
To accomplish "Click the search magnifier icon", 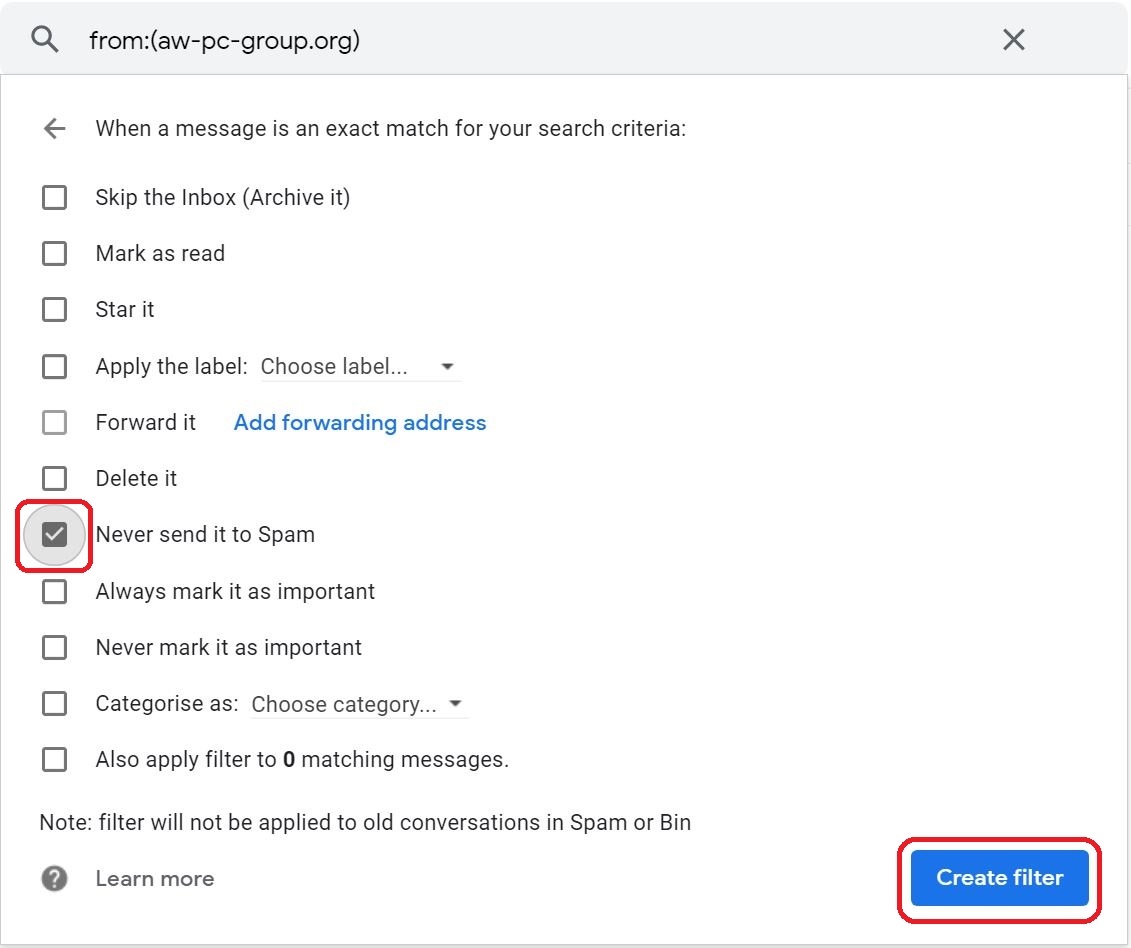I will coord(45,39).
